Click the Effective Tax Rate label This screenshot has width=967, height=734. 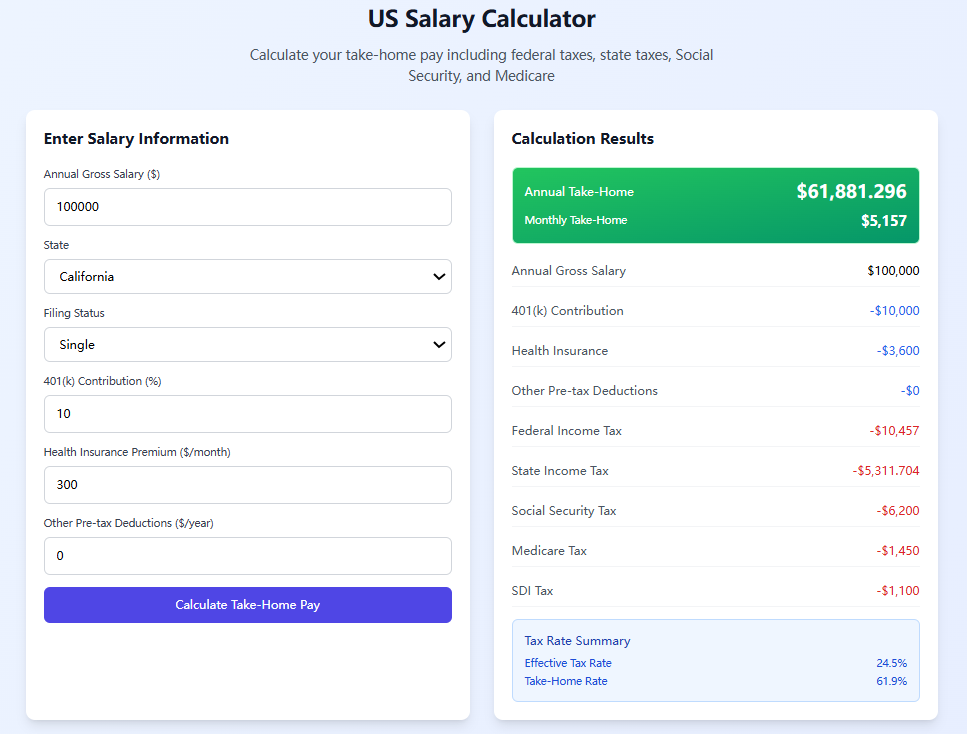pos(568,662)
